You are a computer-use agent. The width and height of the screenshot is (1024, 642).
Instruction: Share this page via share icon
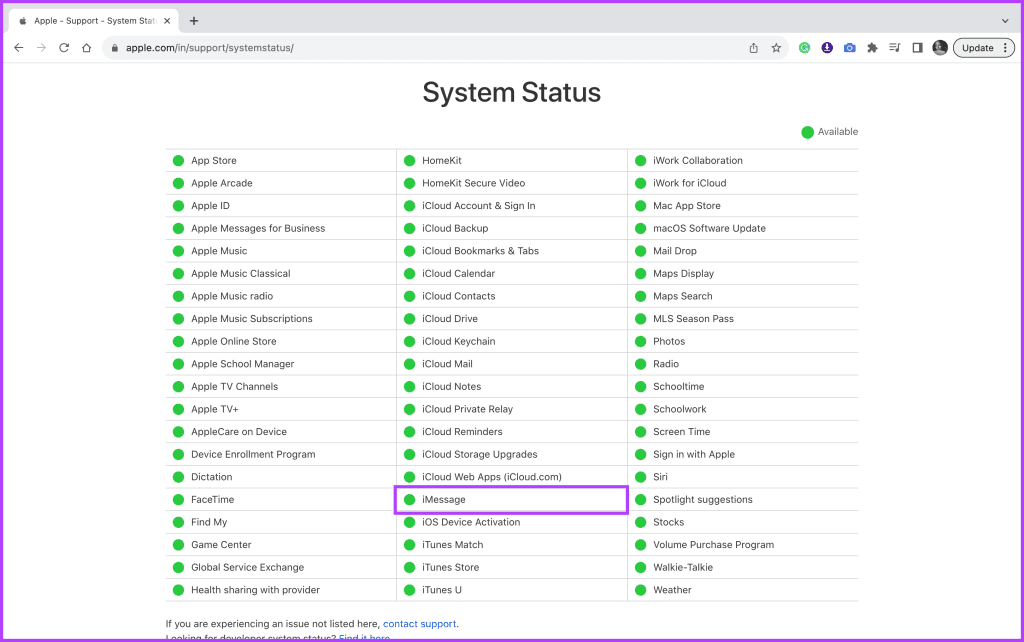point(754,48)
